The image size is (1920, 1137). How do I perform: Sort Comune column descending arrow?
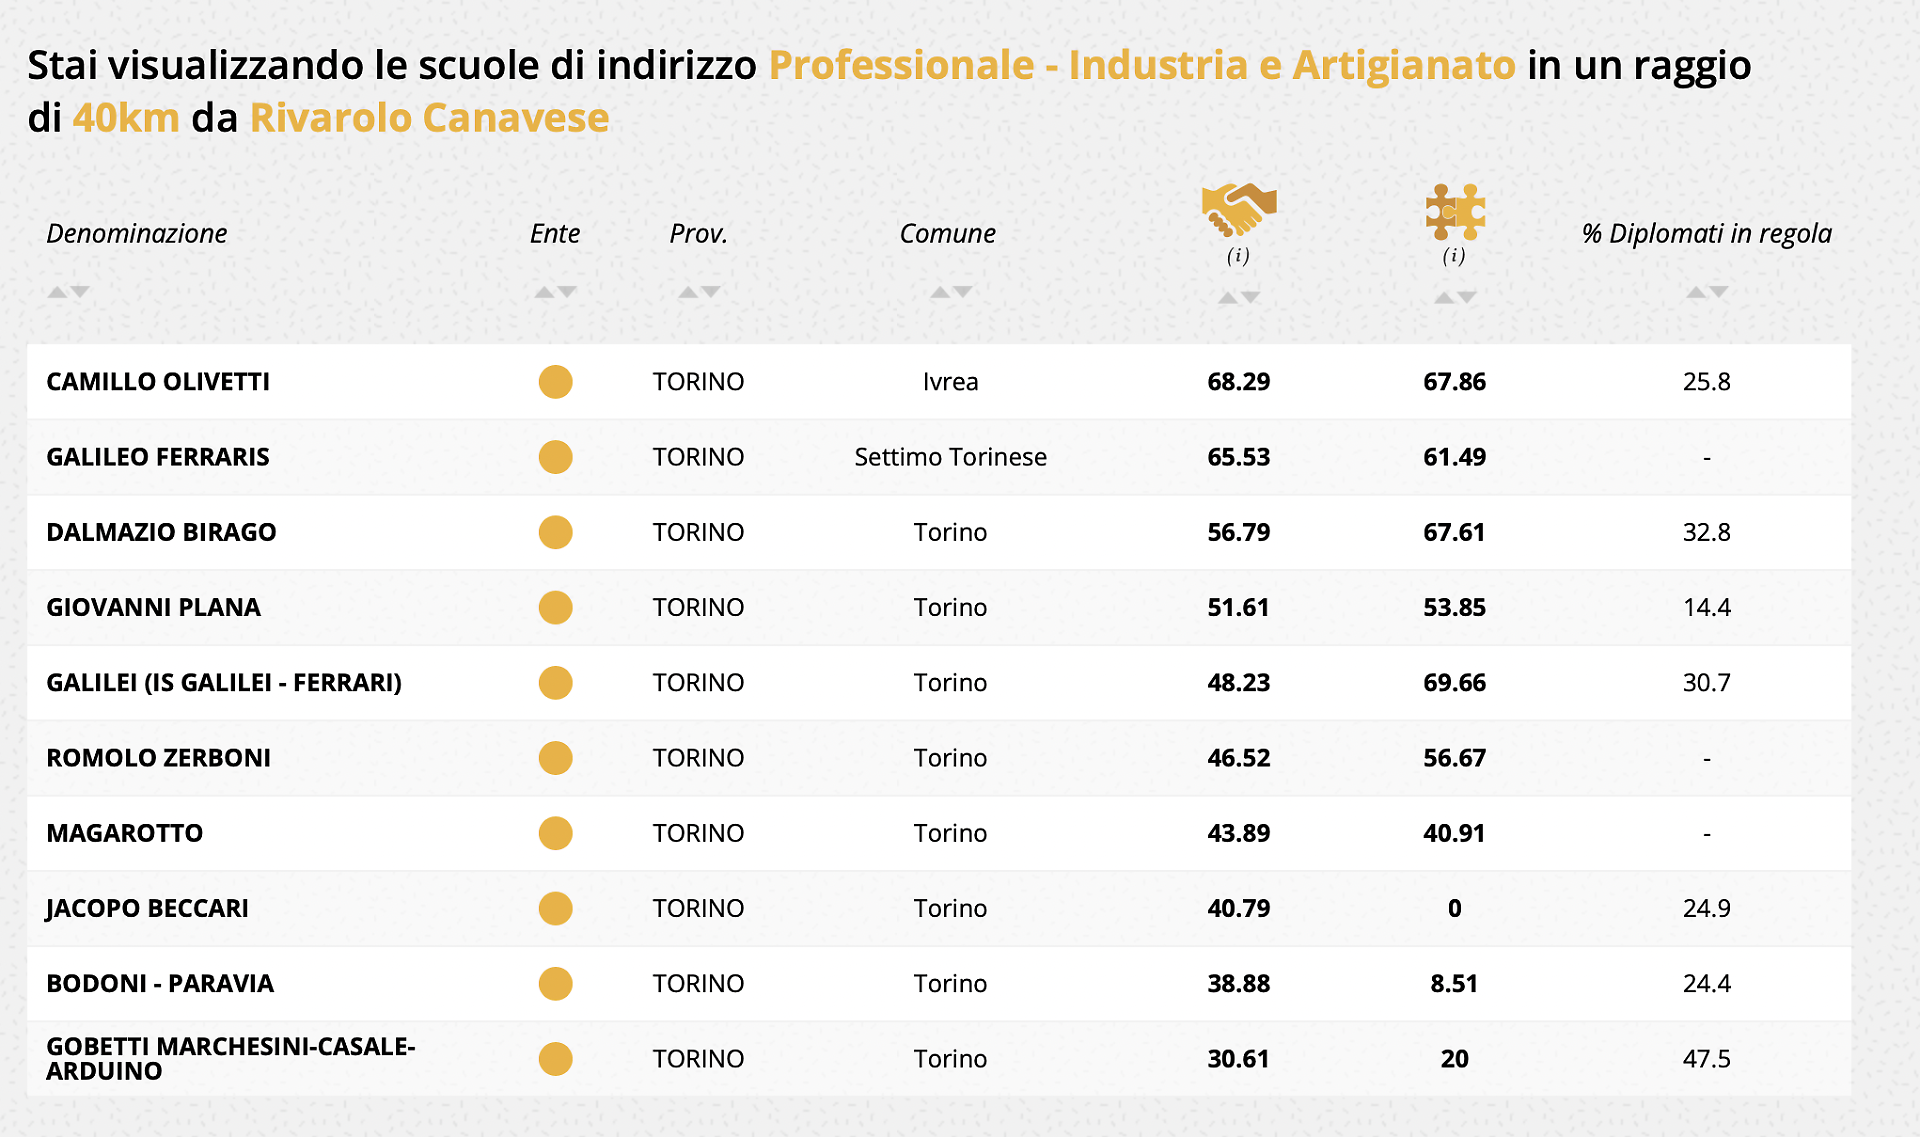(x=963, y=292)
